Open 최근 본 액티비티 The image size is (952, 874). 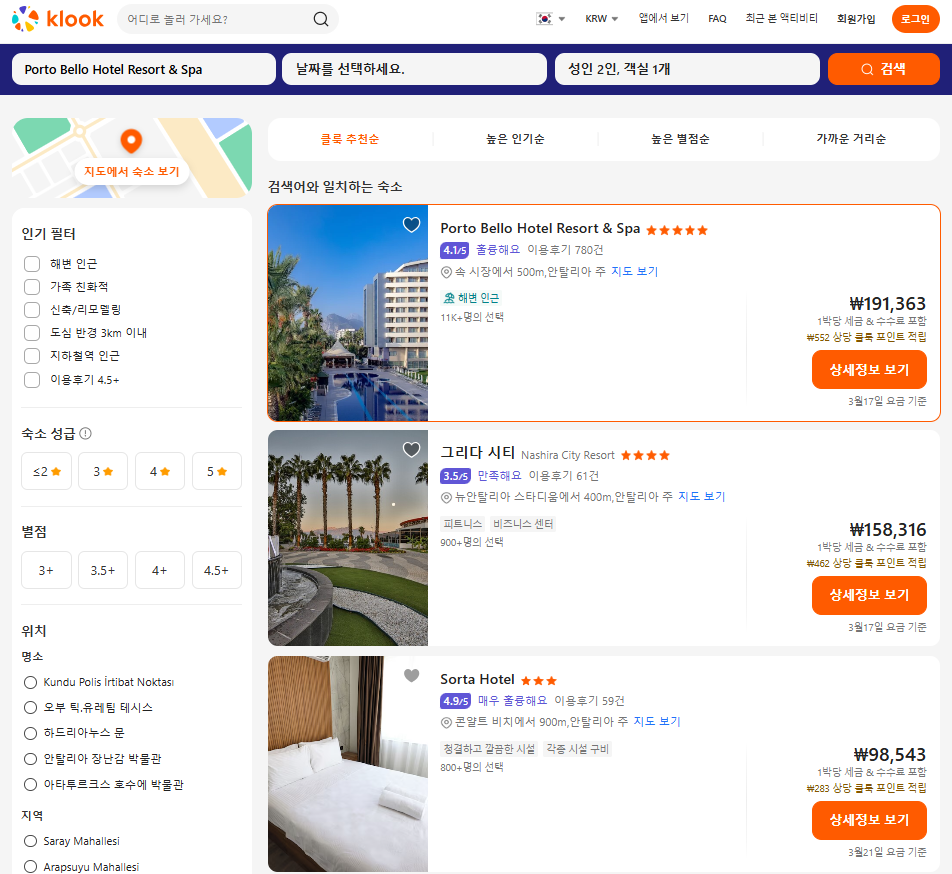point(781,18)
